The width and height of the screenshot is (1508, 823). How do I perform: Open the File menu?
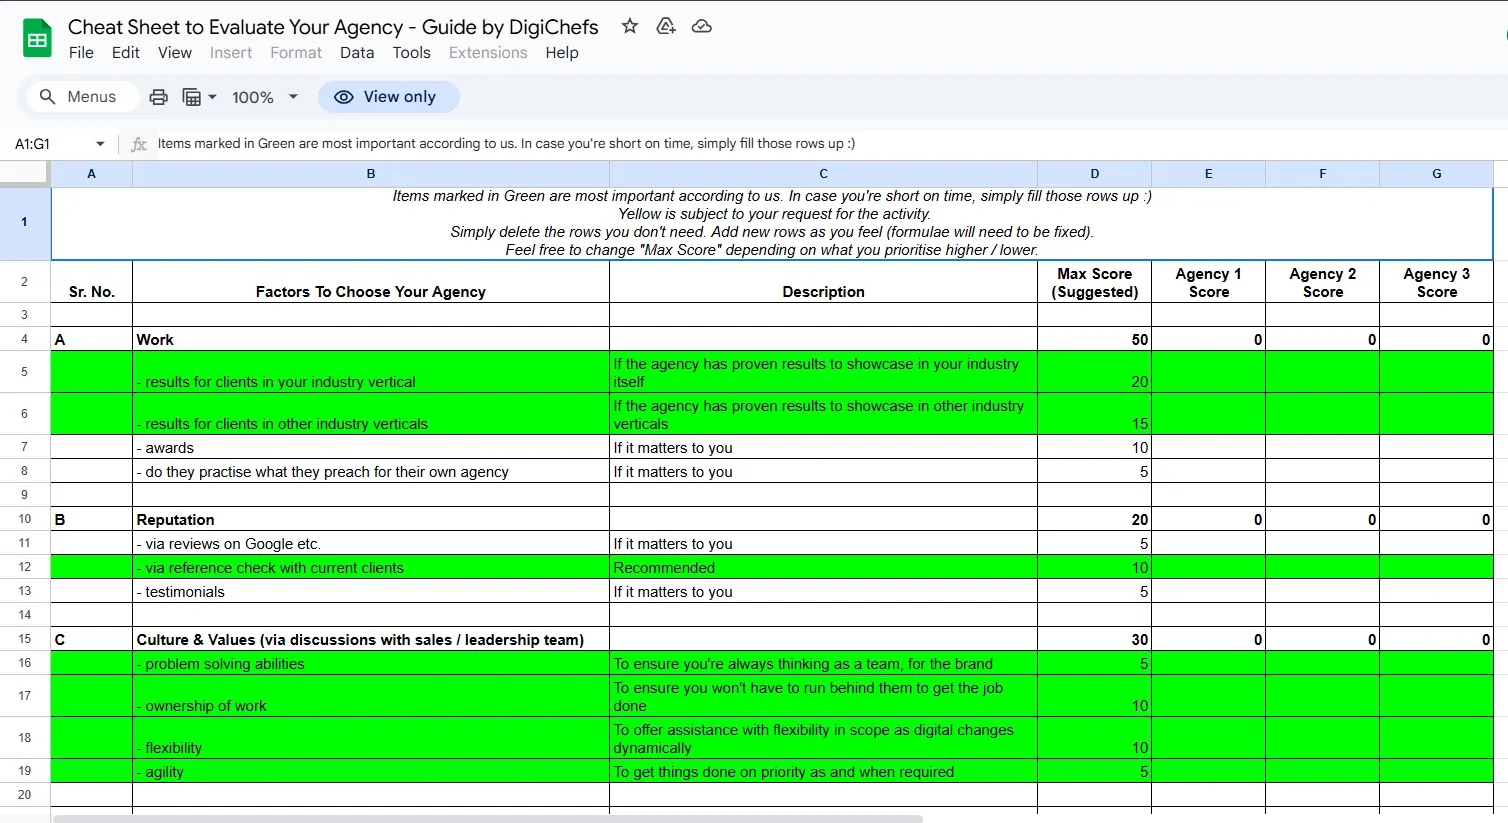click(81, 53)
